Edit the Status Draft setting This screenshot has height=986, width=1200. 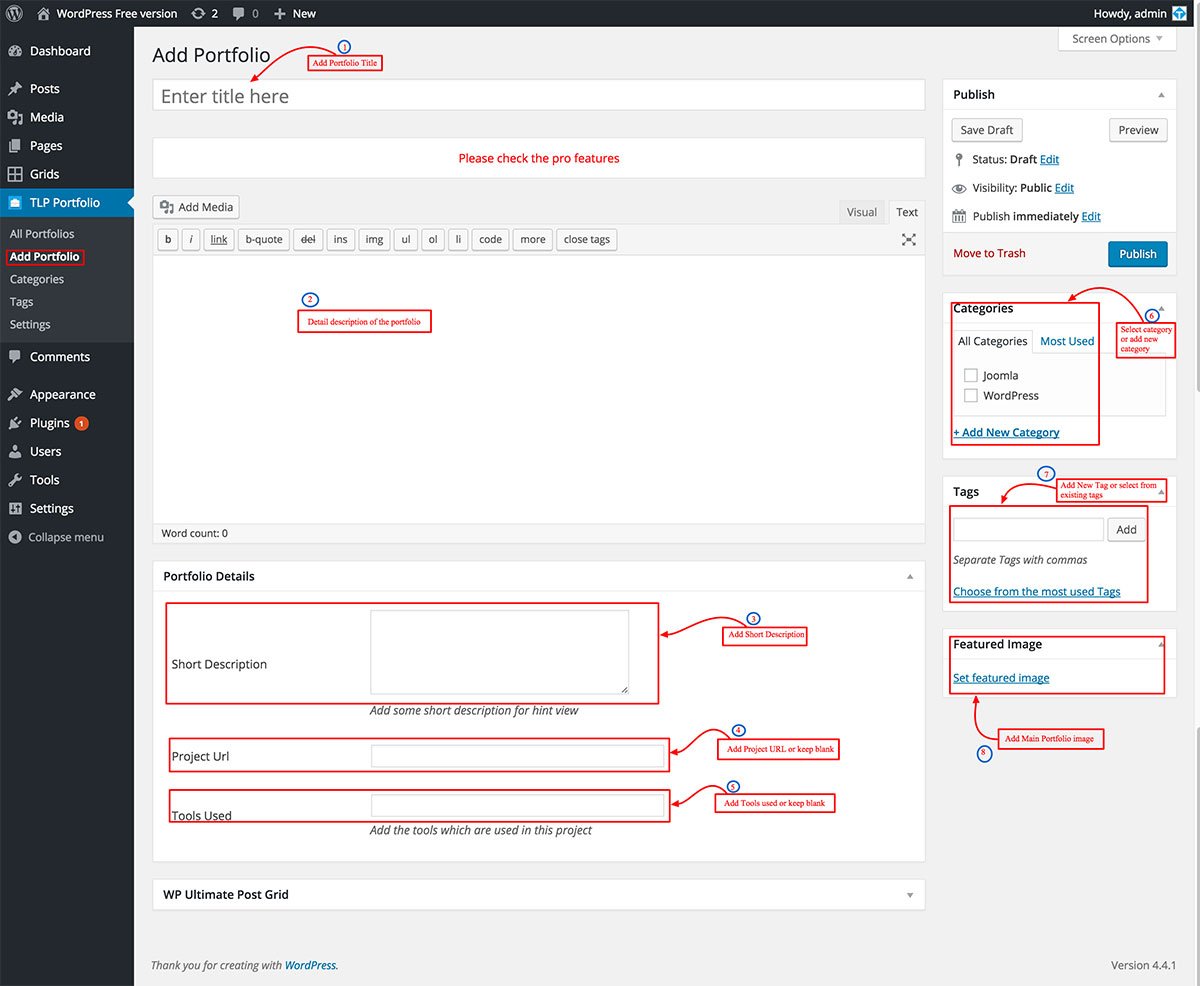pos(1049,160)
